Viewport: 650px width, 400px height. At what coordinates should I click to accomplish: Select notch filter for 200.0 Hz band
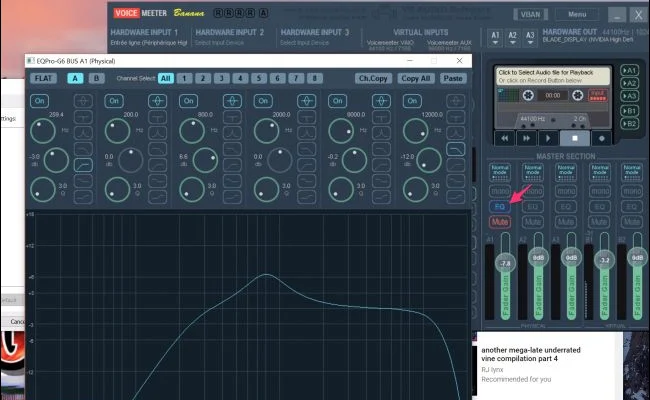pos(158,117)
